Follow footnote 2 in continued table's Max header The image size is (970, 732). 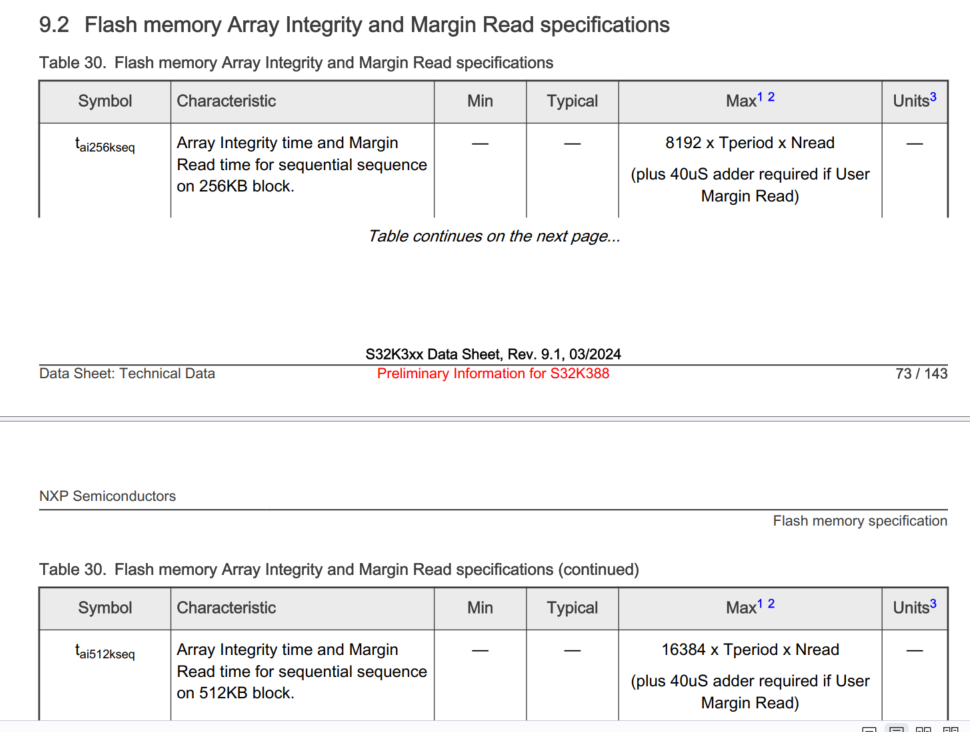click(771, 604)
